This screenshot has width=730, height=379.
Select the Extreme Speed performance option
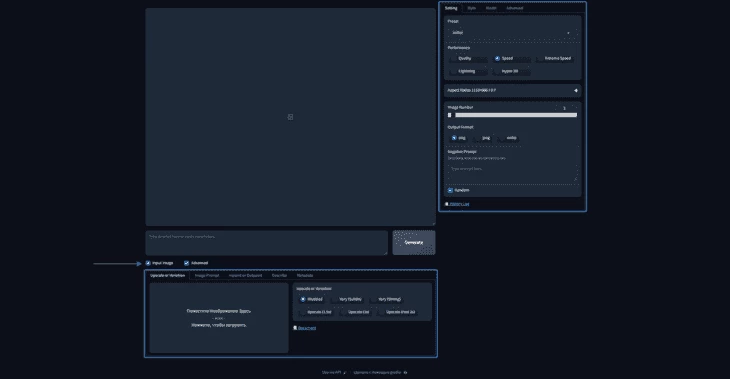pyautogui.click(x=554, y=58)
